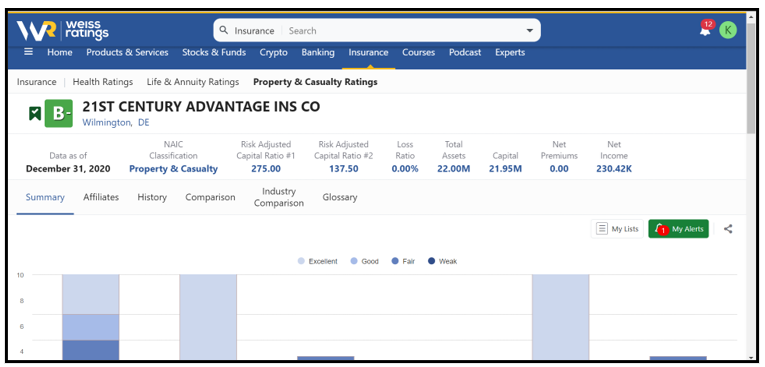Click the December 31, 2020 date text
Image resolution: width=765 pixels, height=367 pixels.
(x=68, y=169)
